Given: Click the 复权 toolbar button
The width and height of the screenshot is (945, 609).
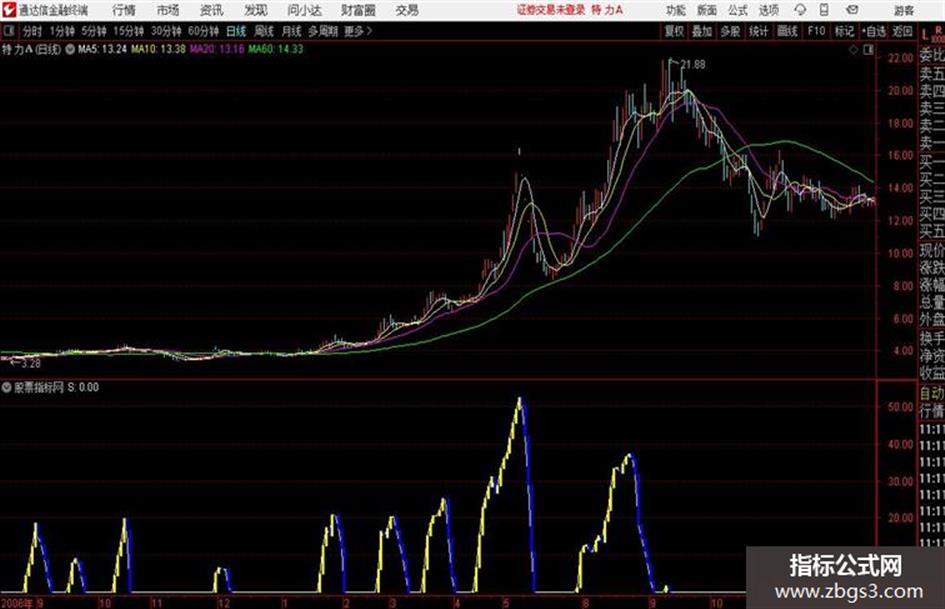Looking at the screenshot, I should pyautogui.click(x=674, y=31).
